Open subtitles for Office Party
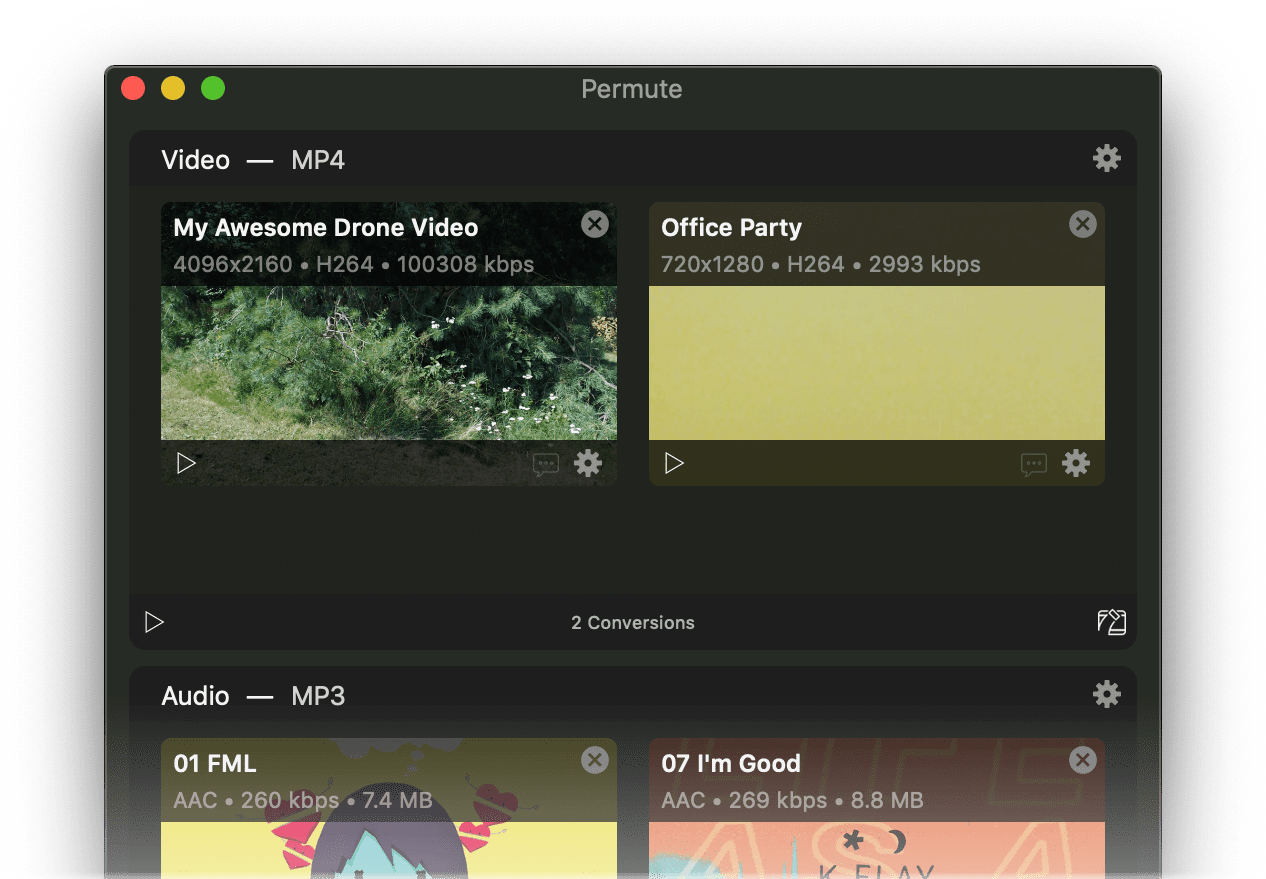The height and width of the screenshot is (879, 1266). (x=1033, y=464)
